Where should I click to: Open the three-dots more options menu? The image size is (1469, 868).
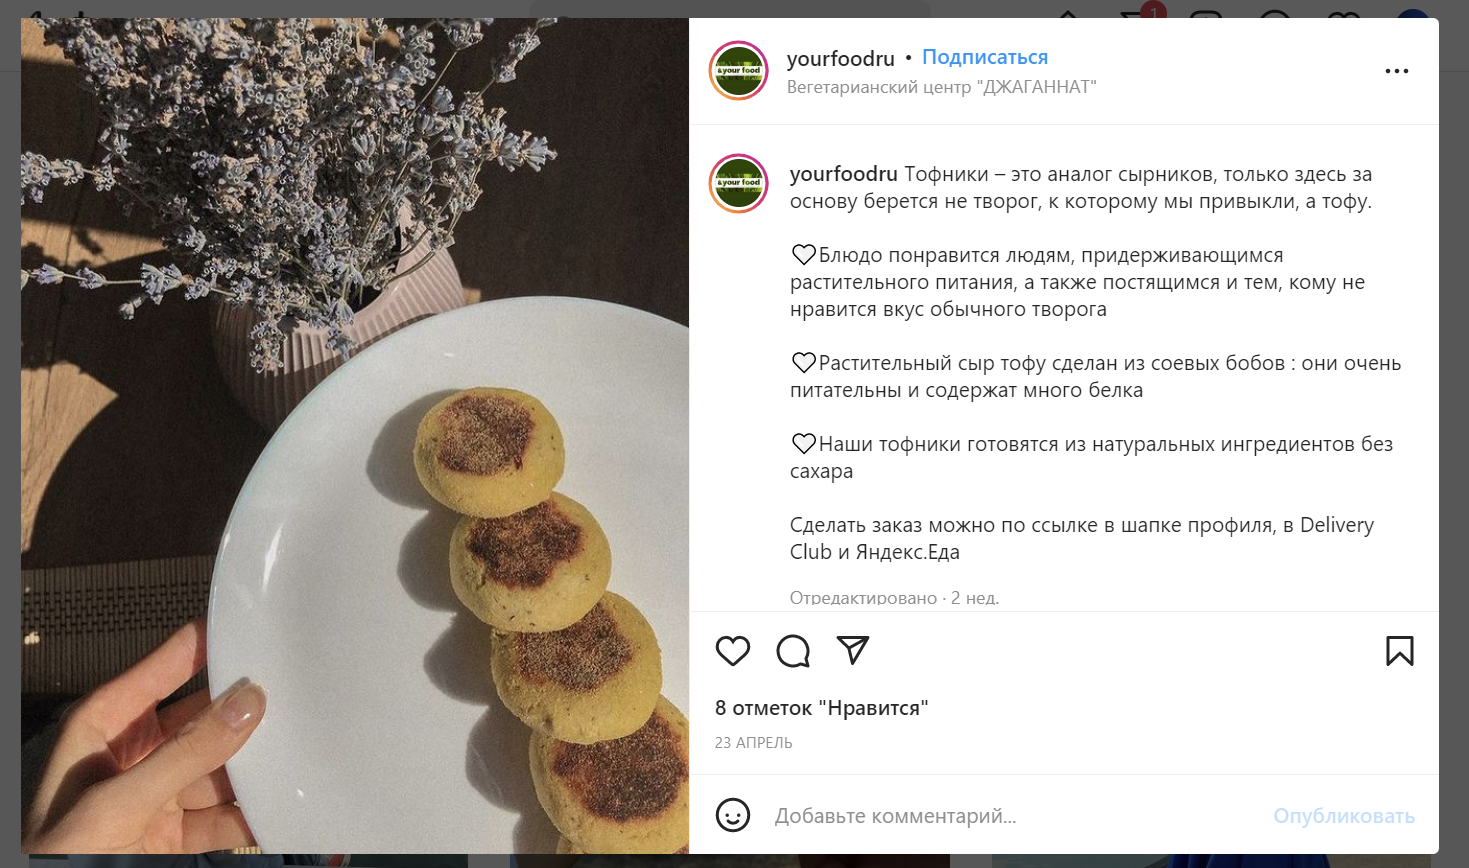click(1396, 71)
